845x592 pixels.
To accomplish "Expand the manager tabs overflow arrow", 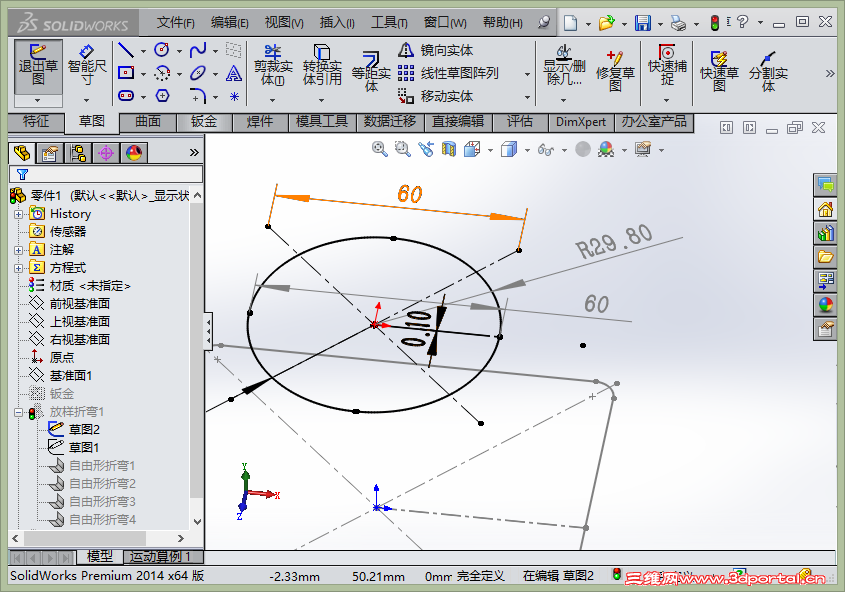I will (194, 153).
